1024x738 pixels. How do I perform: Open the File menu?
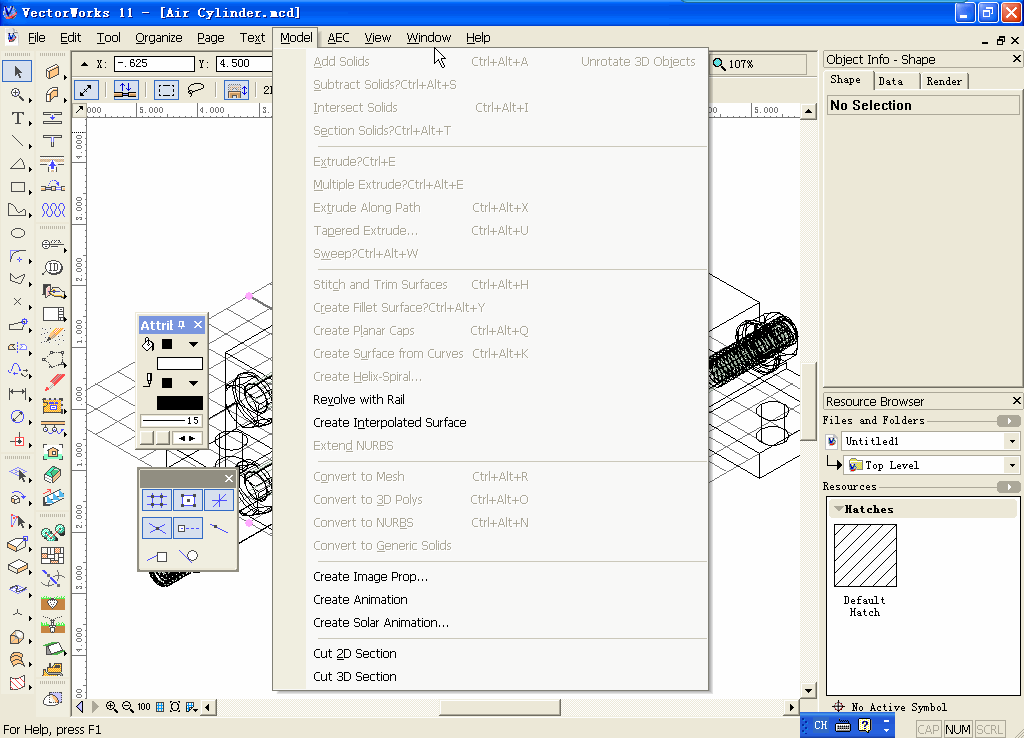click(37, 38)
